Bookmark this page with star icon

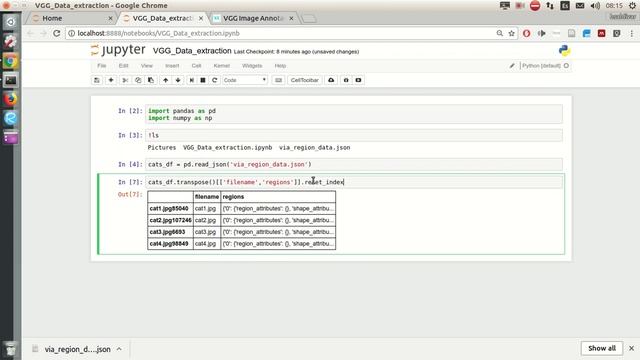click(x=511, y=33)
